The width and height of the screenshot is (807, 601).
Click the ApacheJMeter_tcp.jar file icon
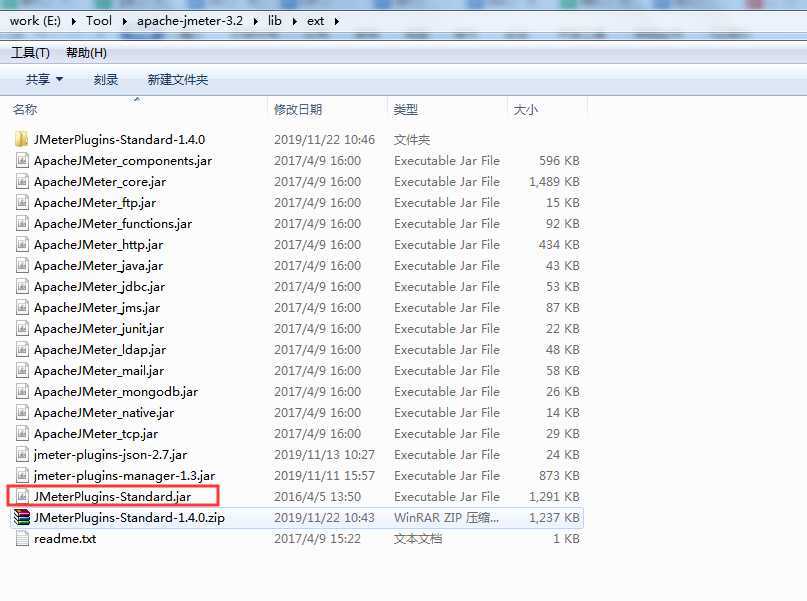(22, 434)
